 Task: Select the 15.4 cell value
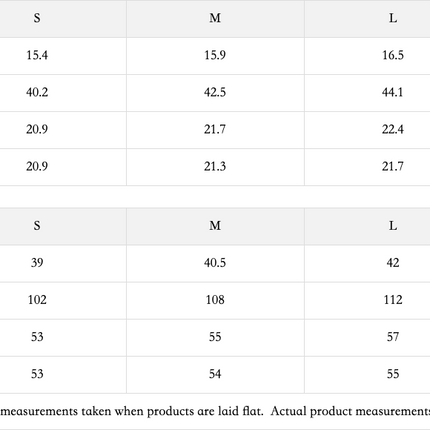pos(37,55)
